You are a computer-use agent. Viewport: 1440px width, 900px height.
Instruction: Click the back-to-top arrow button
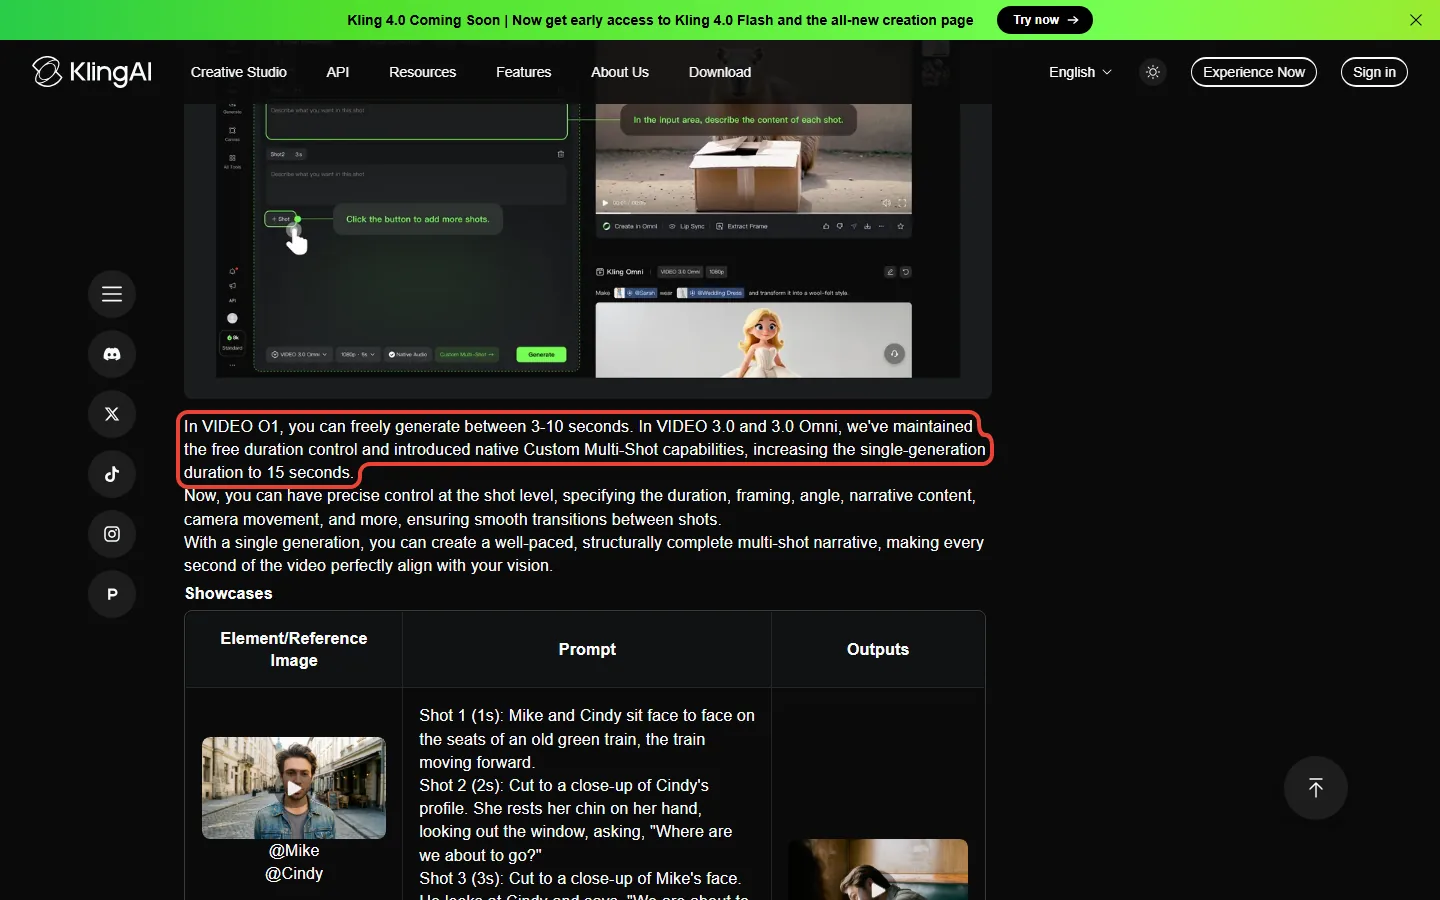[x=1316, y=788]
